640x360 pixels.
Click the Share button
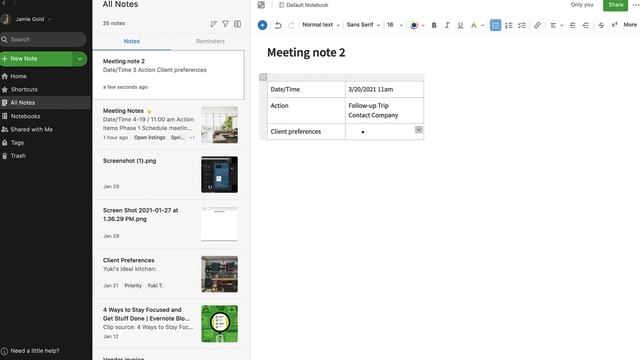[x=616, y=5]
